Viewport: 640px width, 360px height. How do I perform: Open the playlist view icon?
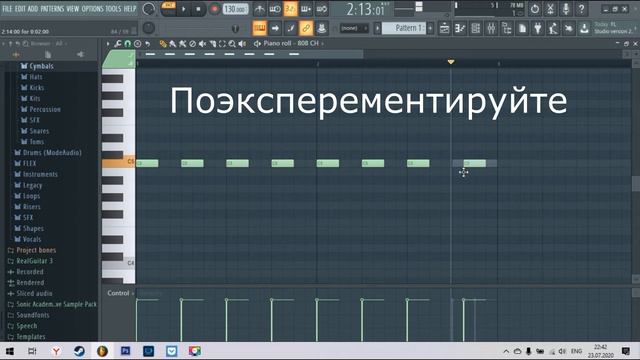point(444,28)
